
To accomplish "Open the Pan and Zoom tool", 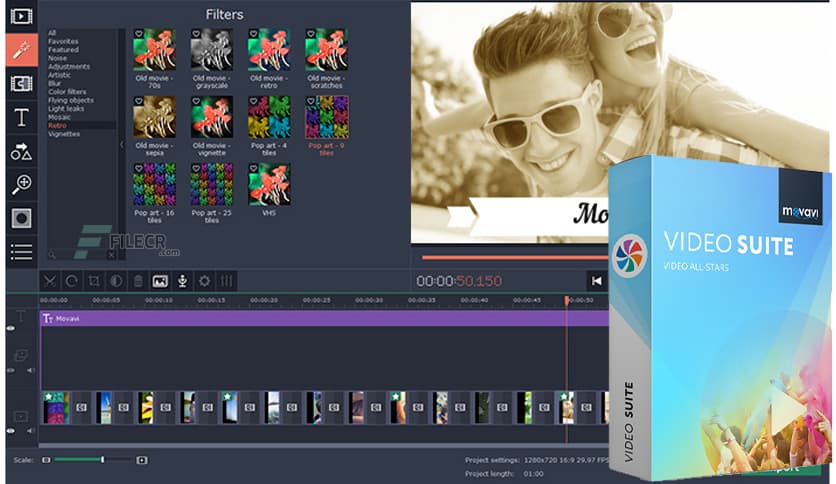I will point(21,184).
